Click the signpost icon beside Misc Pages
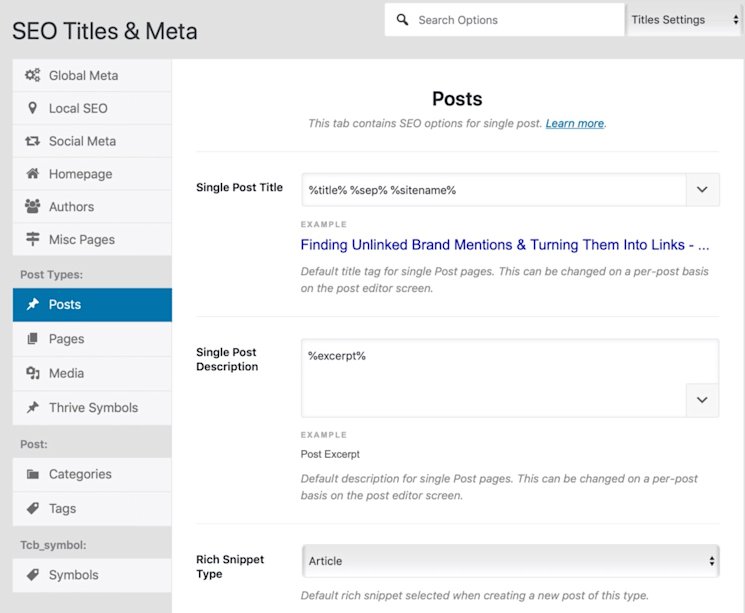The width and height of the screenshot is (745, 613). tap(33, 240)
